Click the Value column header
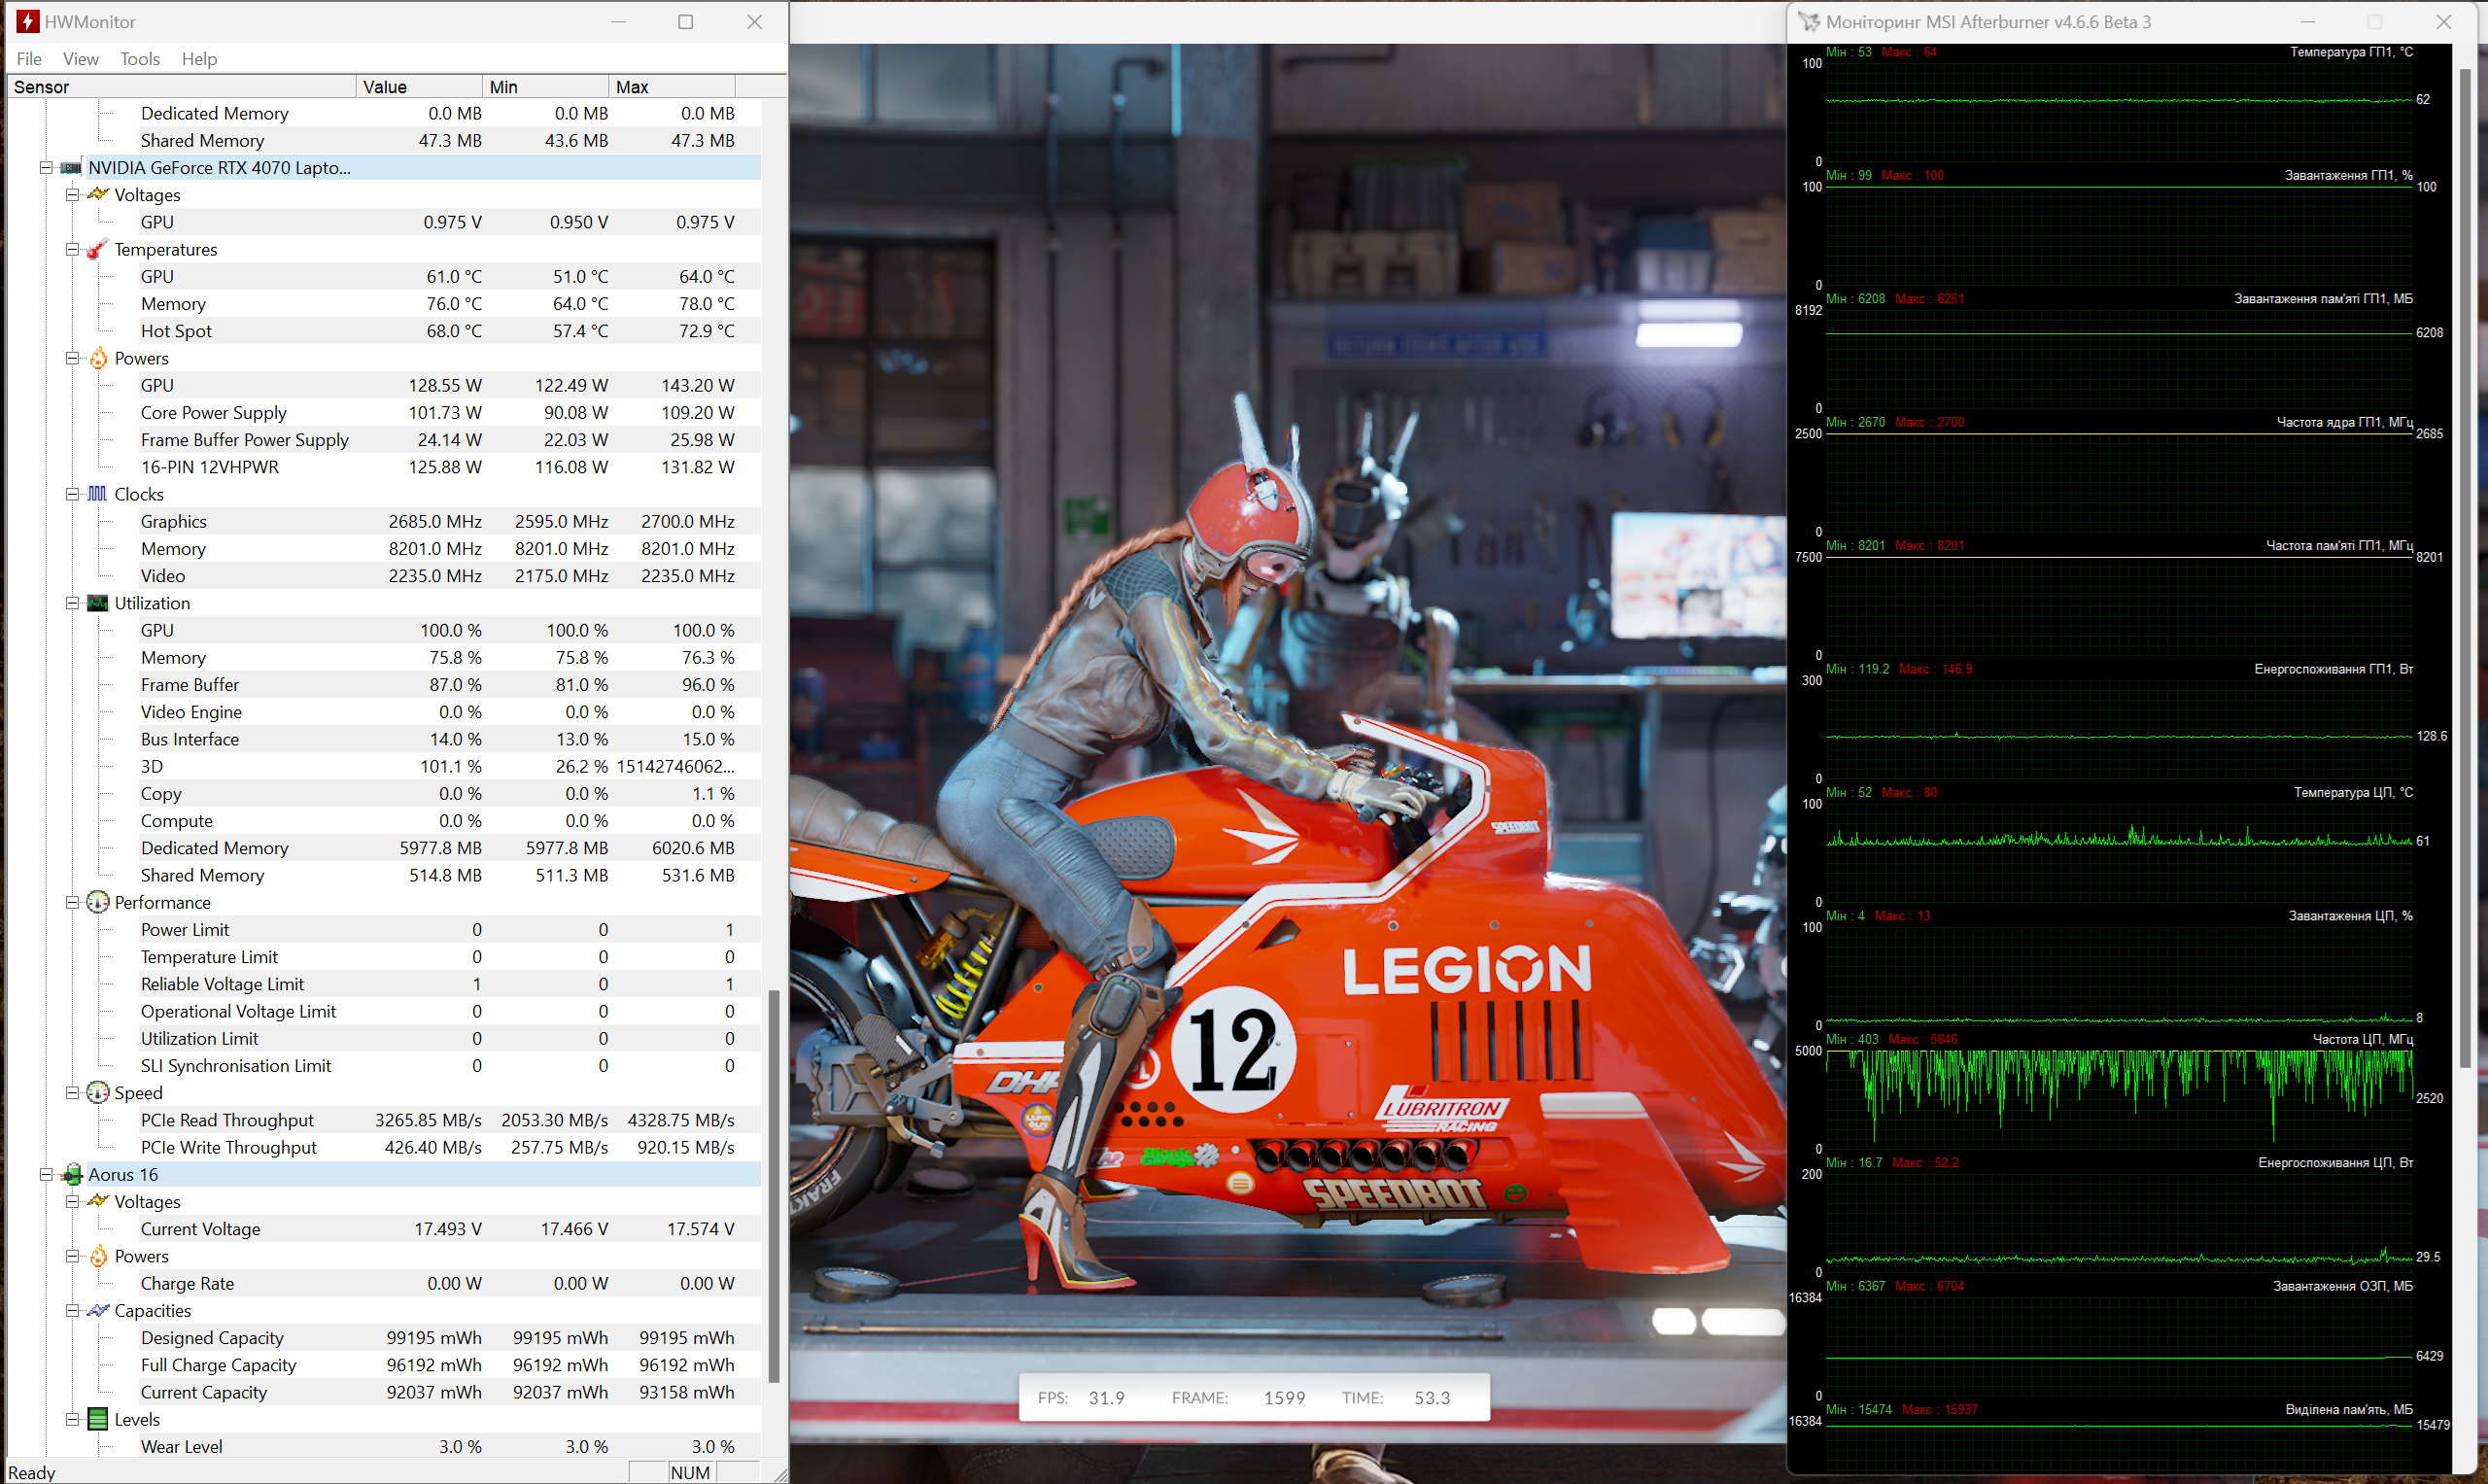Viewport: 2488px width, 1484px height. tap(419, 87)
